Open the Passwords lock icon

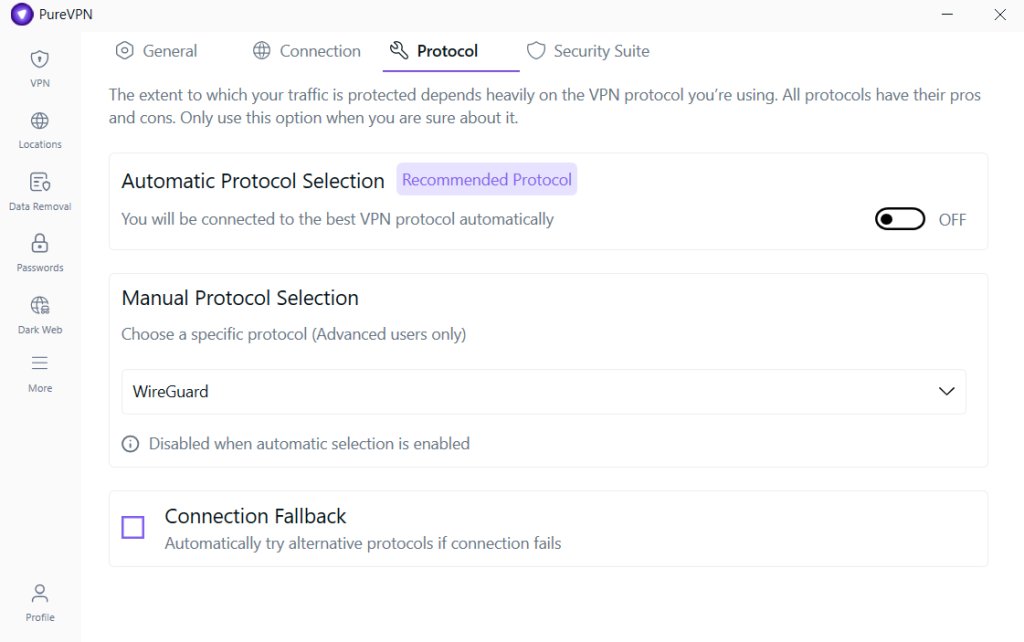point(40,243)
